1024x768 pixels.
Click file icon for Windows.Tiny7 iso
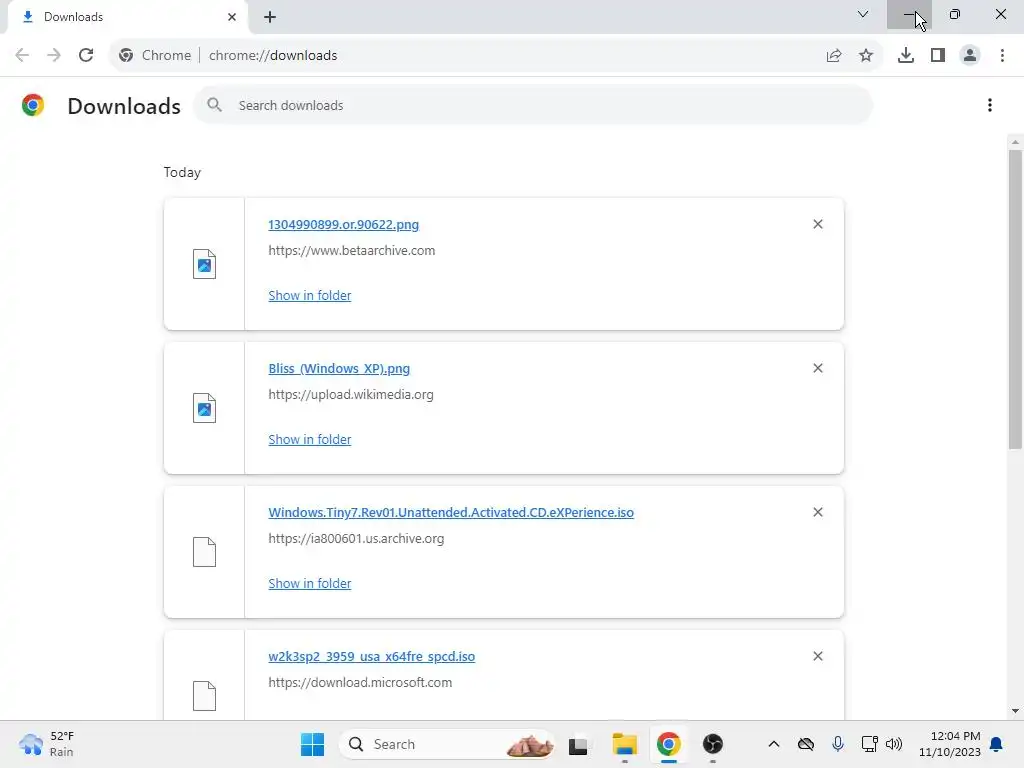(x=204, y=552)
